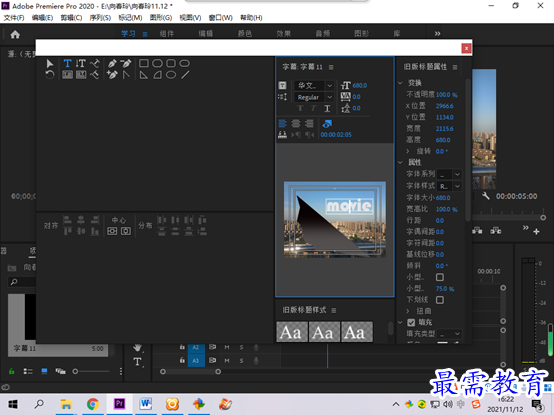Mute track A2 with M button
This screenshot has height=415, width=554.
[x=227, y=348]
